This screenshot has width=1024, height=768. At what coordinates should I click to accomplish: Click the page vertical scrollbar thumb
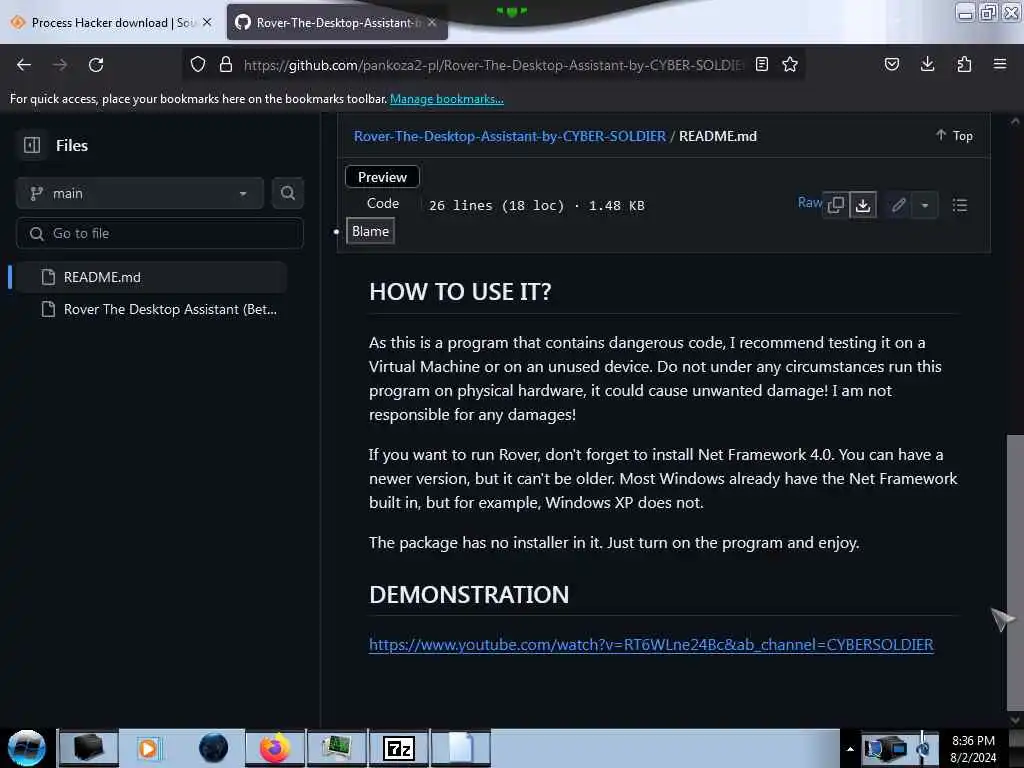click(x=1015, y=572)
